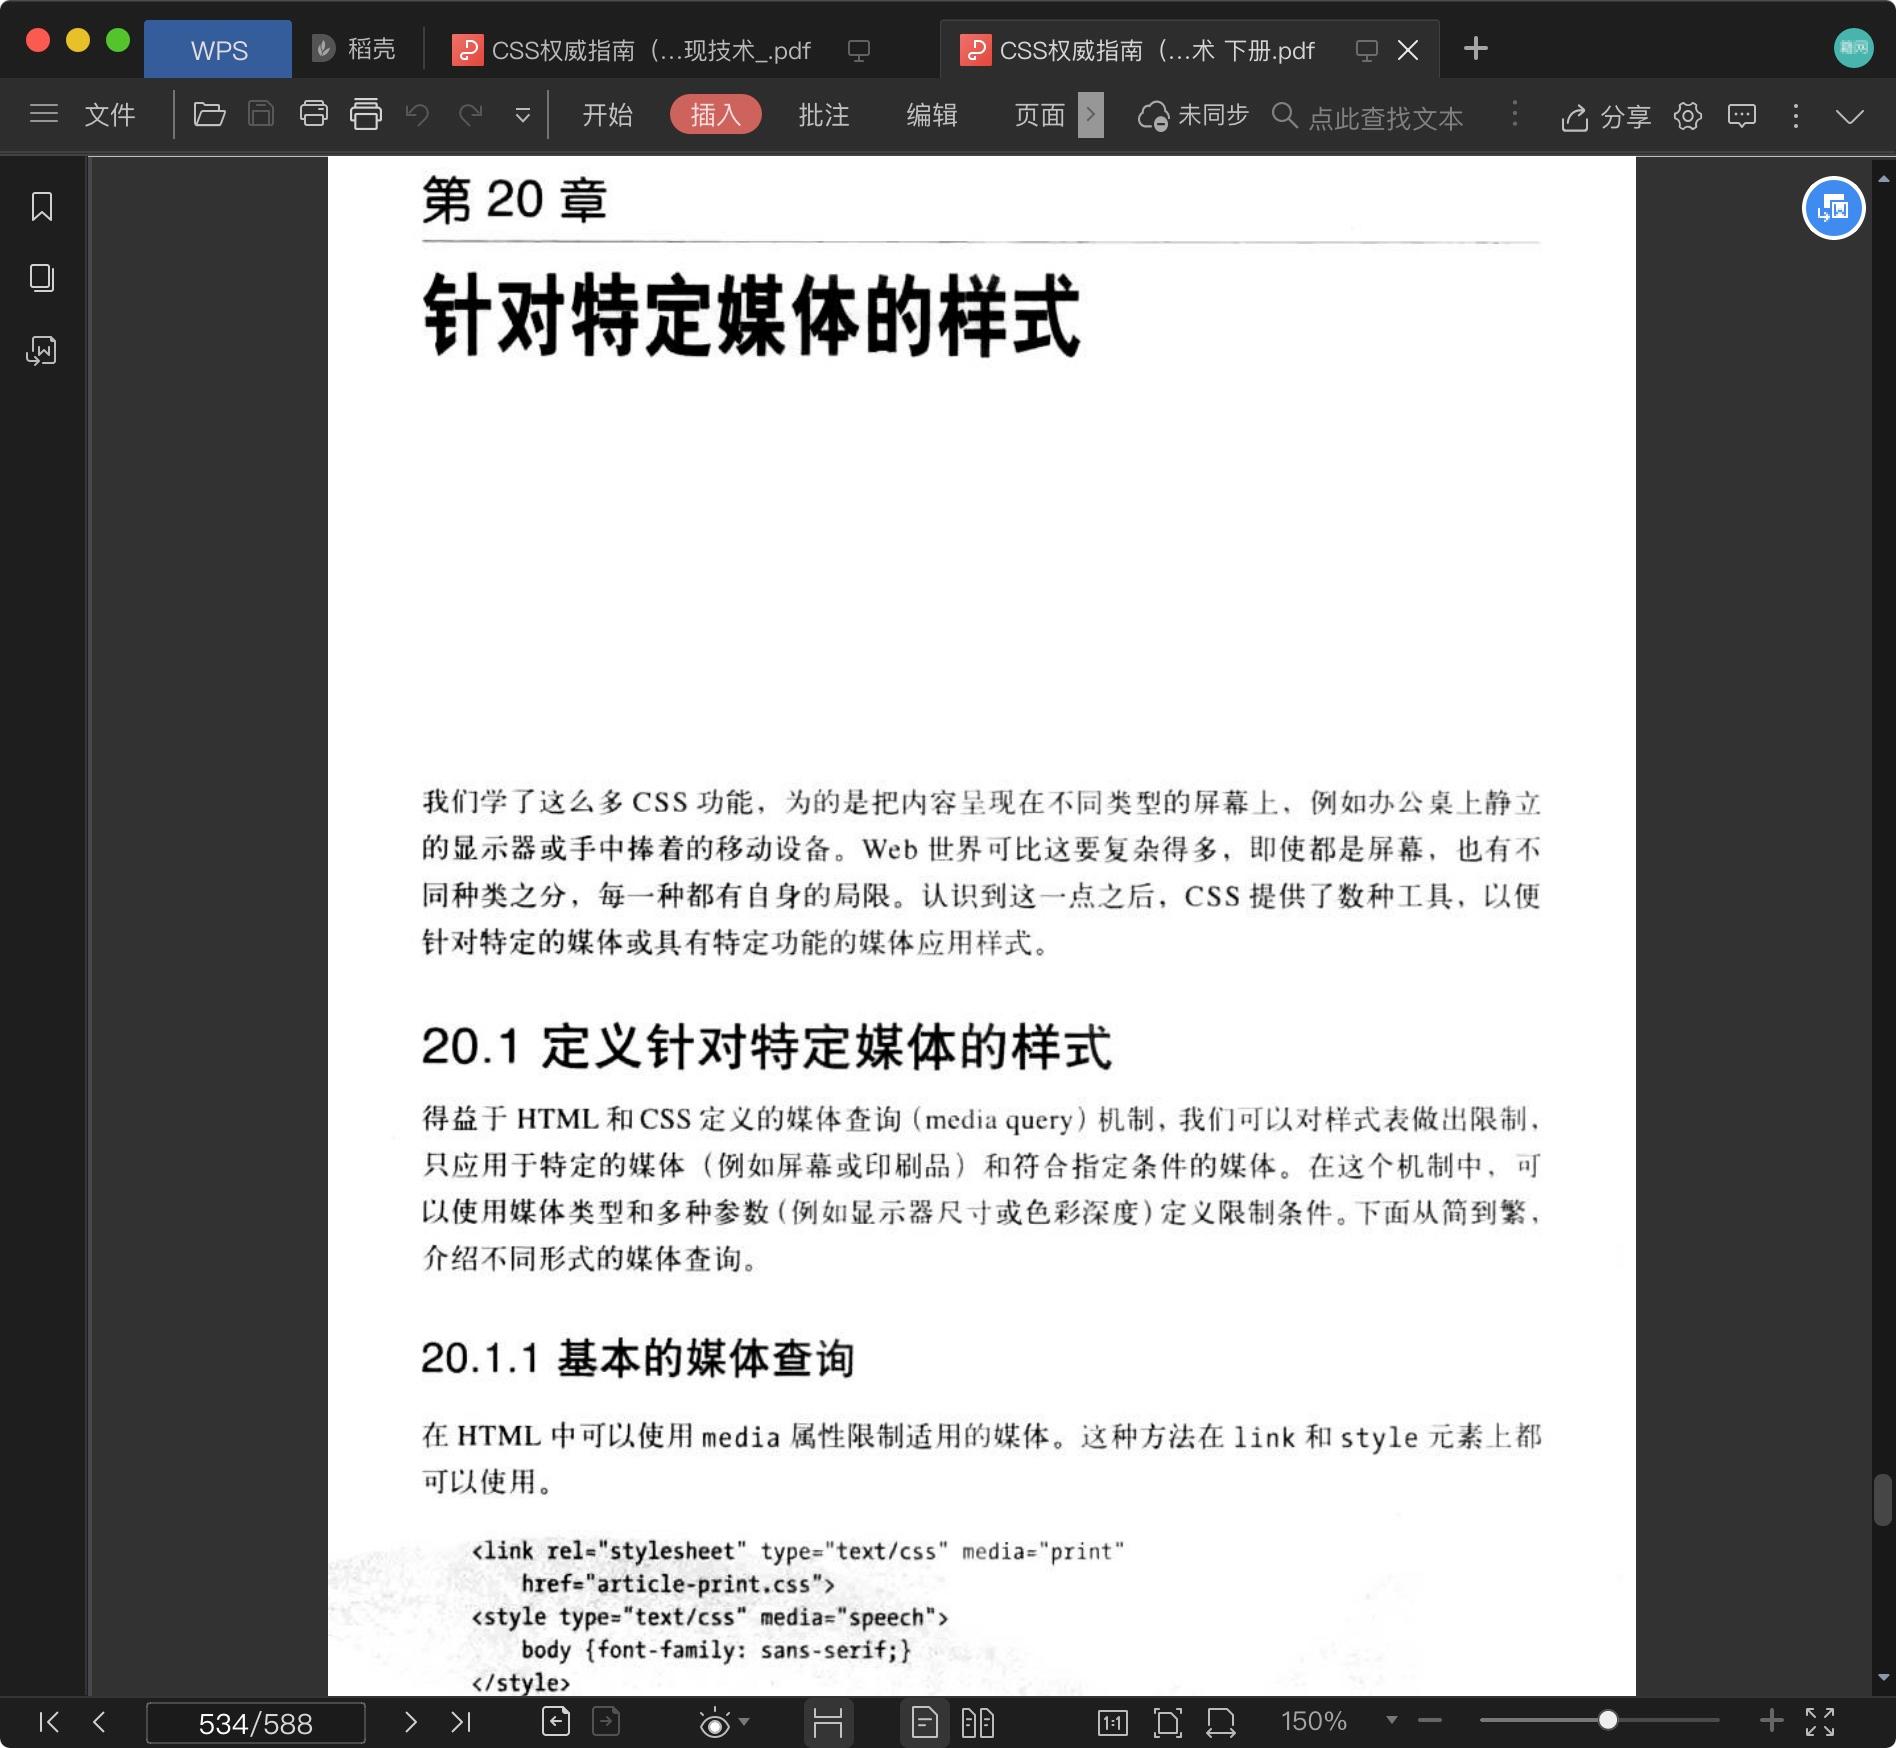
Task: Click the feedback chat bubble icon
Action: pos(1742,116)
